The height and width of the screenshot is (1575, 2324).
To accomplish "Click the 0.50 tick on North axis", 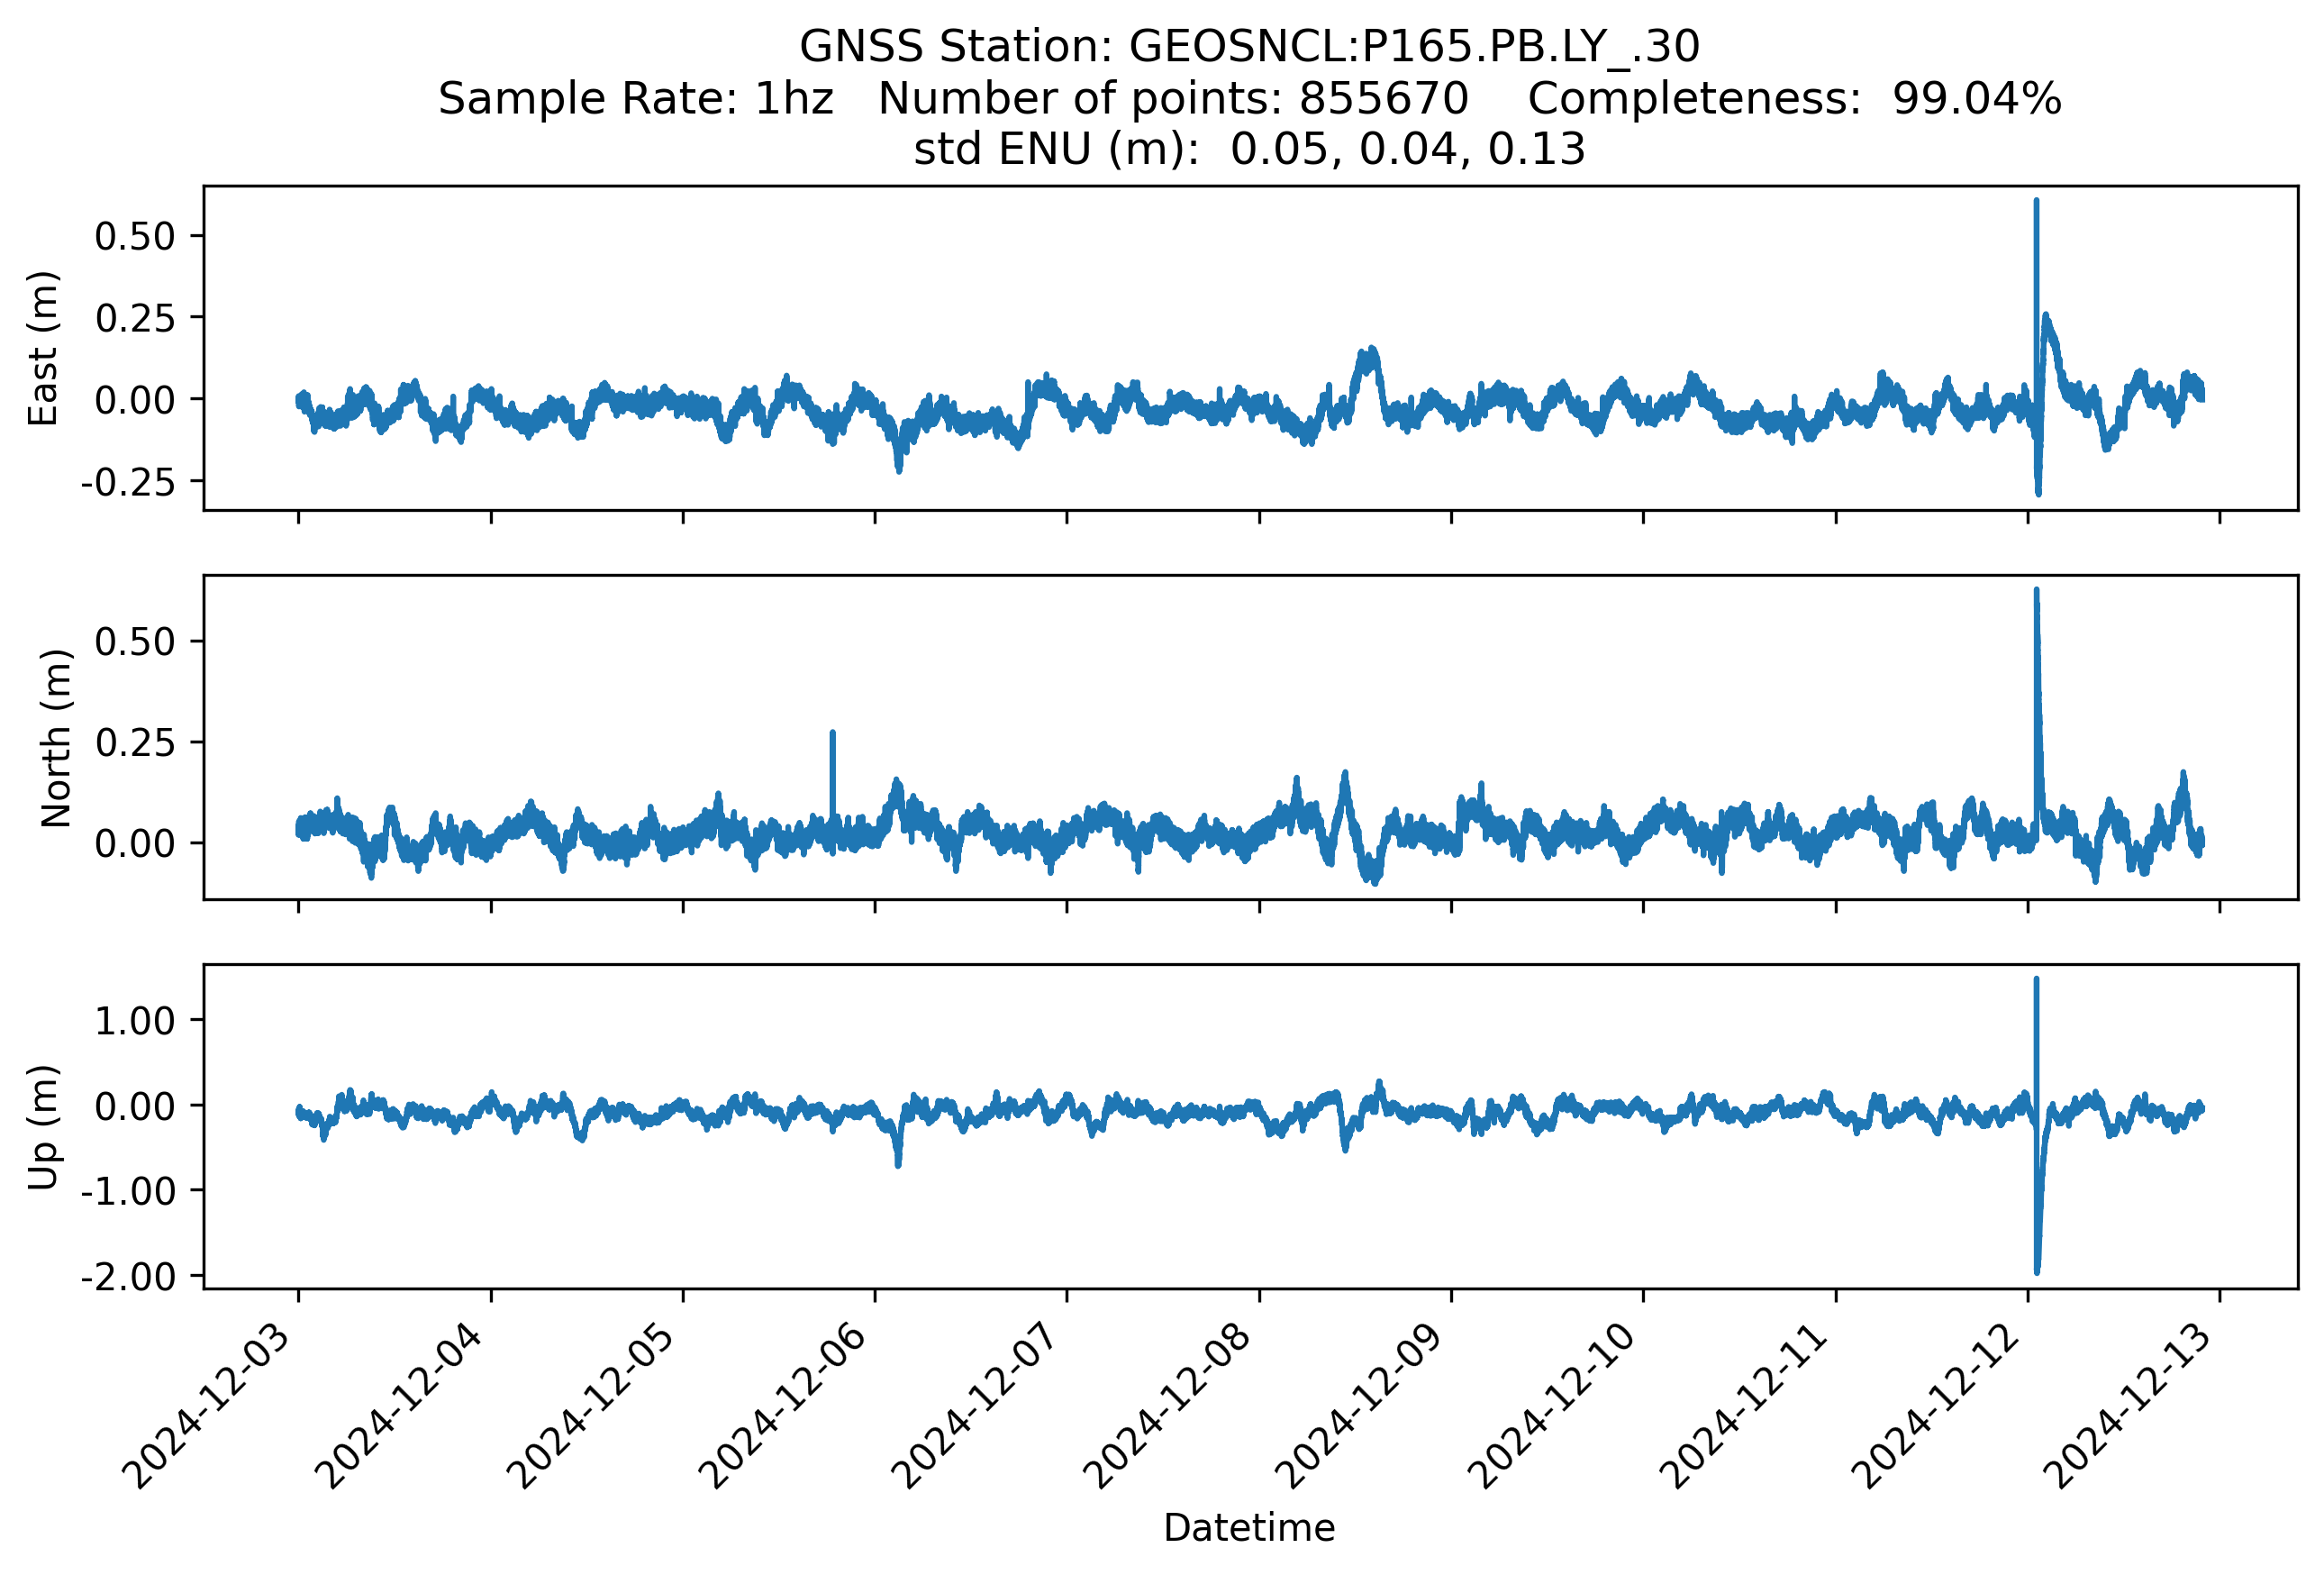I will point(135,642).
